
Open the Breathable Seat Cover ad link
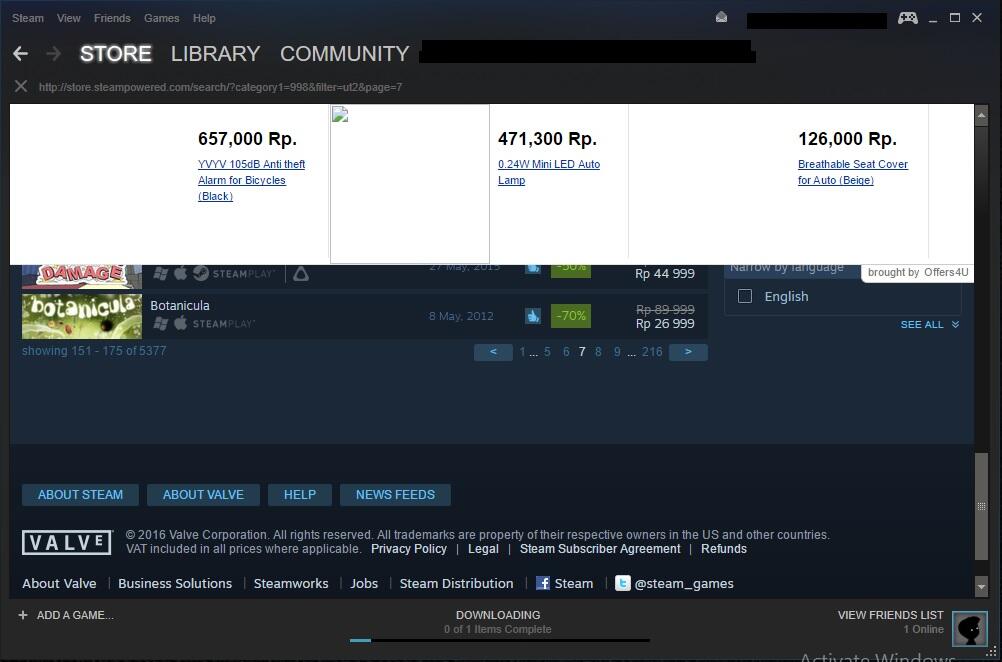[852, 172]
